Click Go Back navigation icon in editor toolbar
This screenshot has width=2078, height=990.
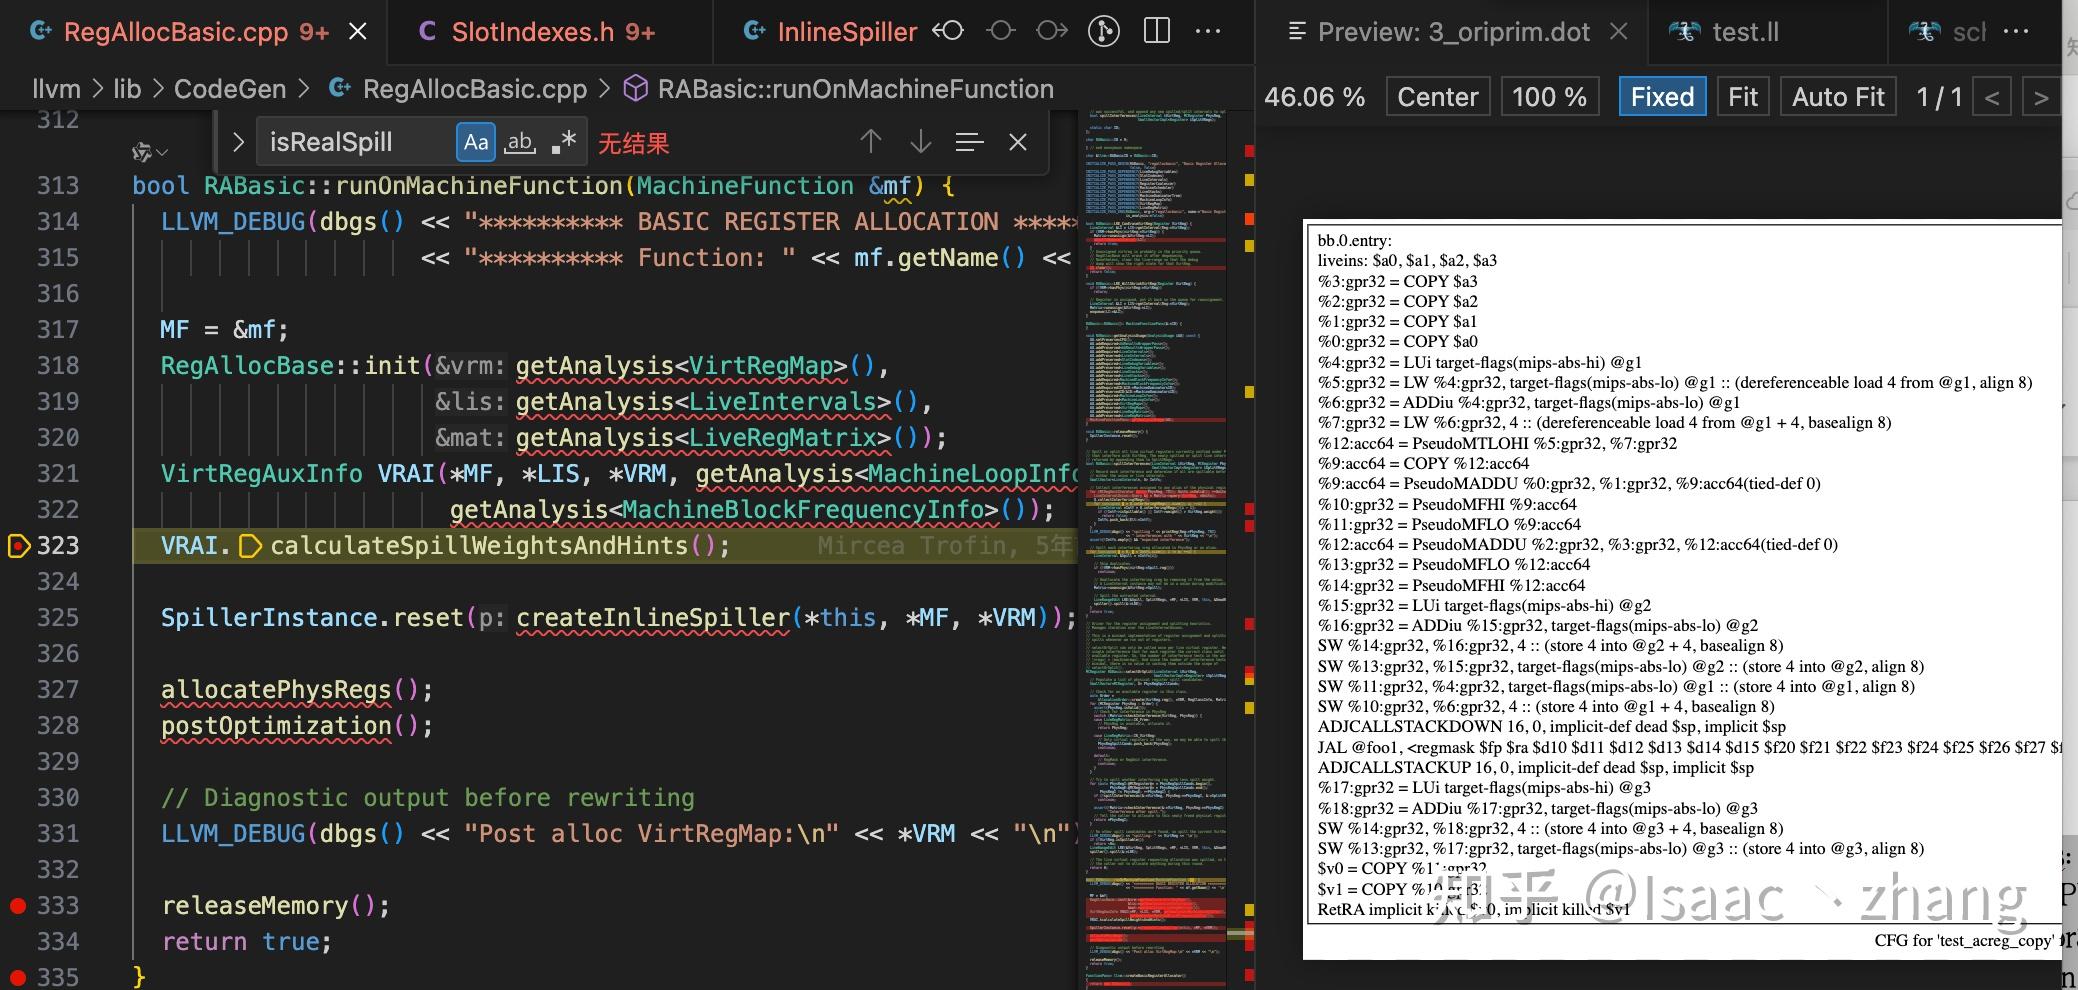[948, 32]
